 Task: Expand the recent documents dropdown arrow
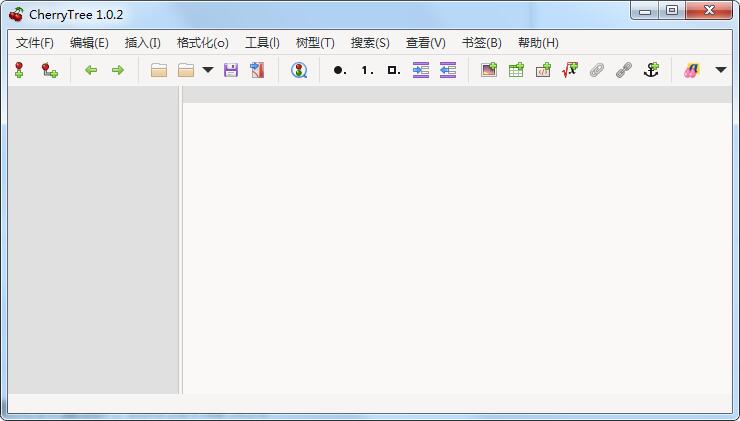coord(208,70)
